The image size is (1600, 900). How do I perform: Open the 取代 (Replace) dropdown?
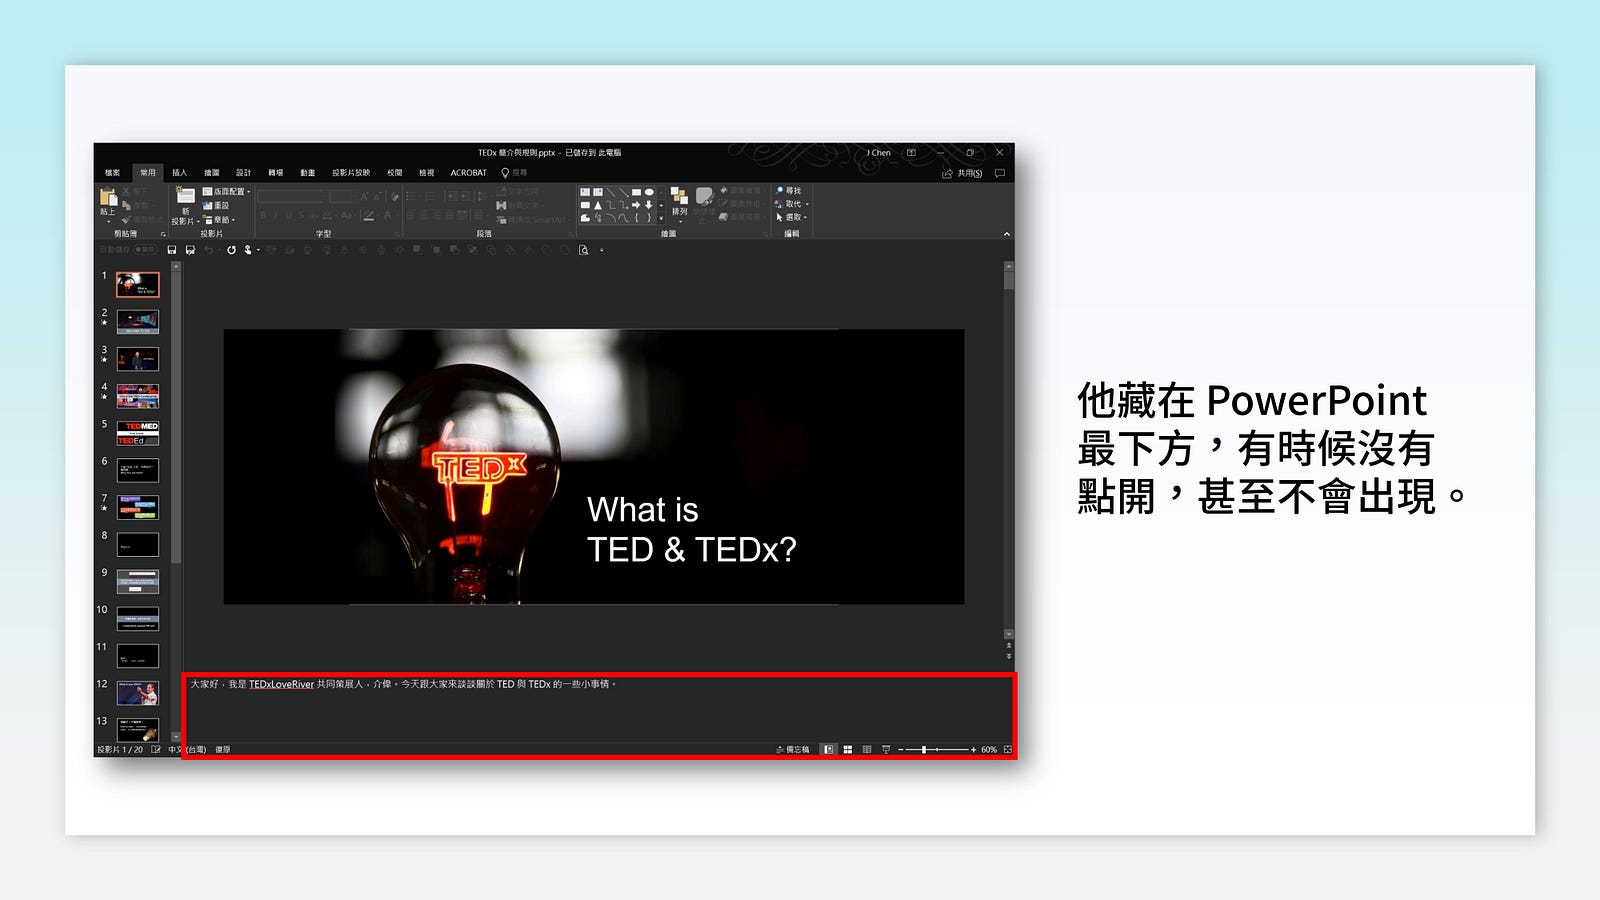click(791, 204)
